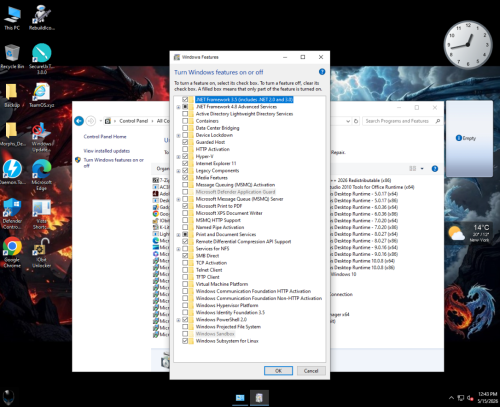Open the Windows Update blocker shortcut
500x407 pixels.
coord(41,137)
